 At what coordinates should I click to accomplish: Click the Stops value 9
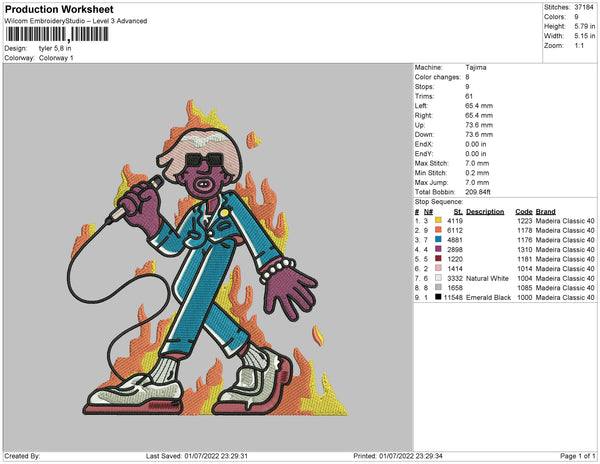pos(467,86)
